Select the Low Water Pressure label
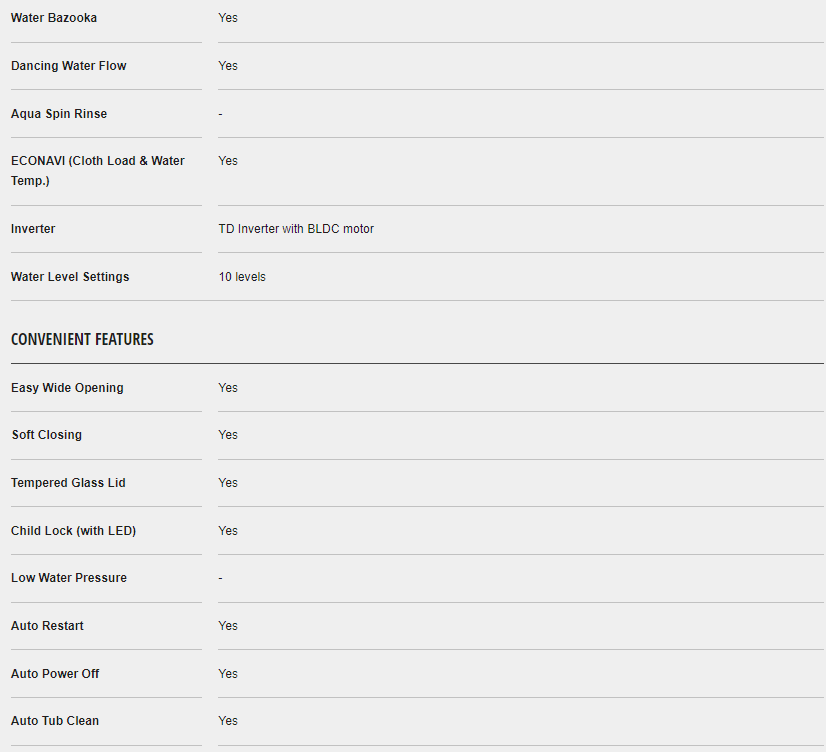The image size is (826, 752). click(x=69, y=578)
